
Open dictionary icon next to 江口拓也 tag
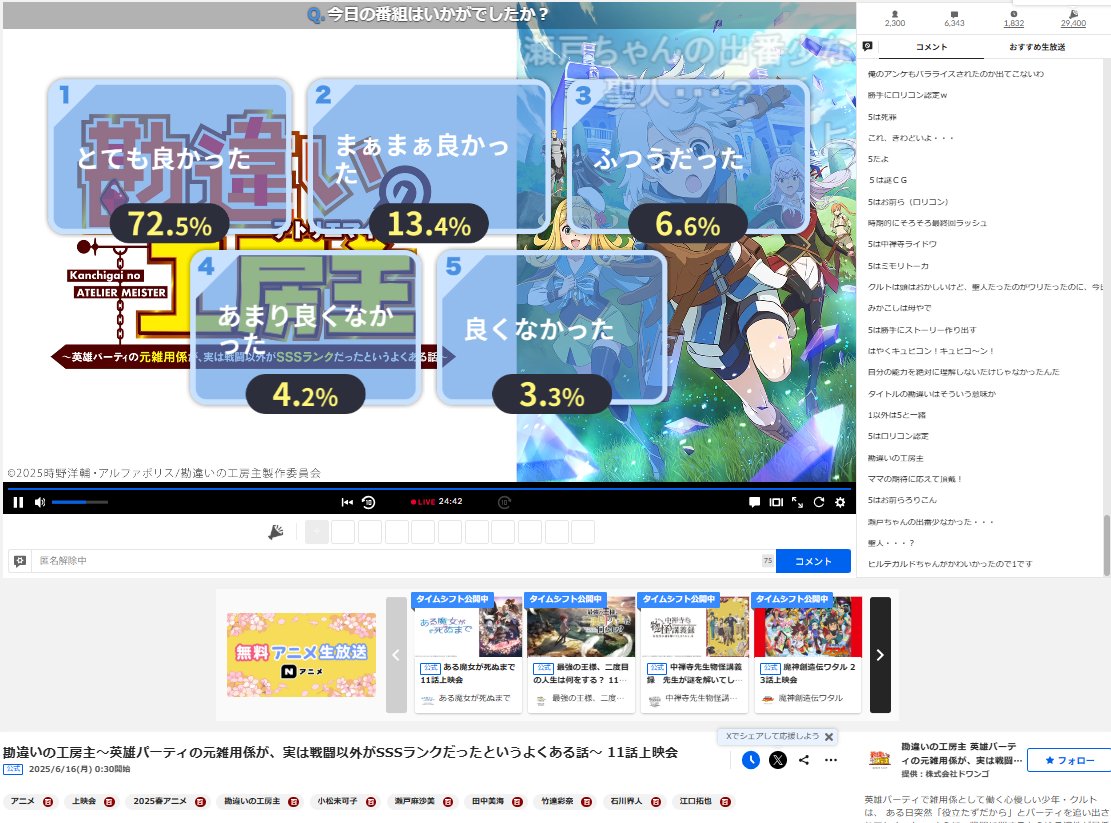click(x=725, y=802)
